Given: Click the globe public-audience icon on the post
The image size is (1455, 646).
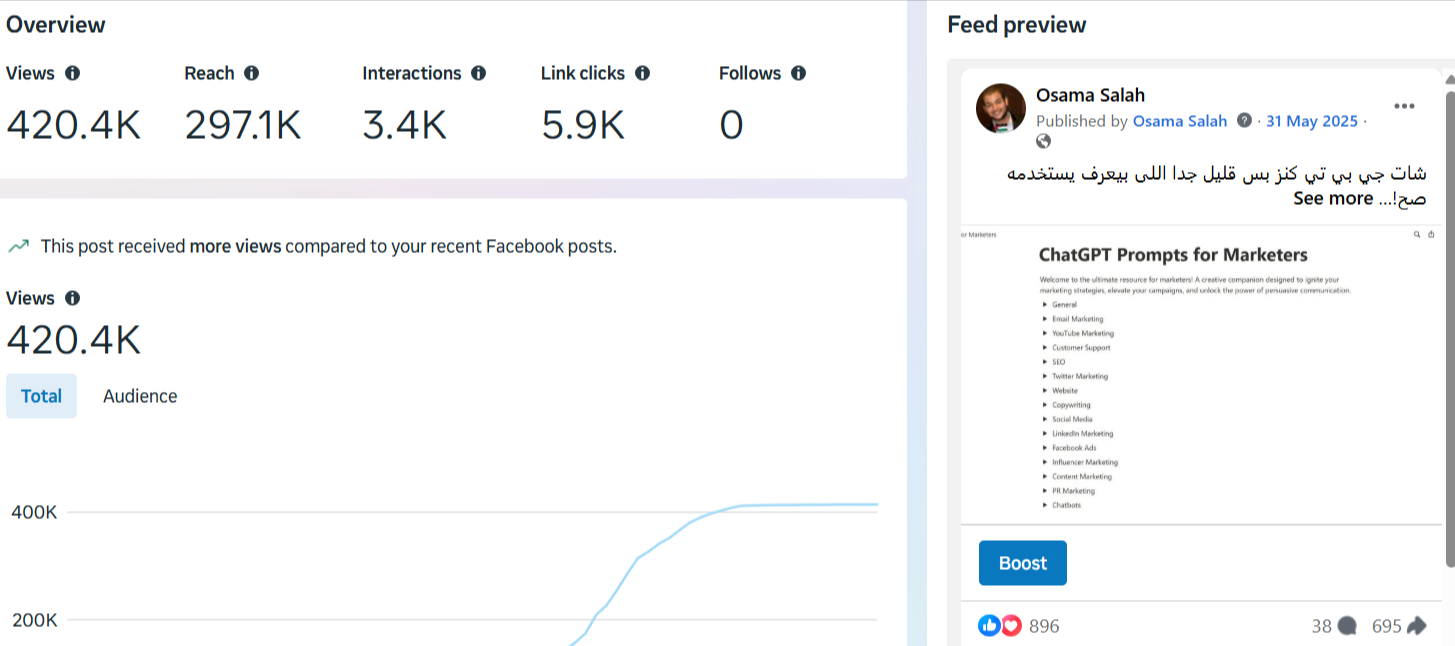Looking at the screenshot, I should [1044, 142].
